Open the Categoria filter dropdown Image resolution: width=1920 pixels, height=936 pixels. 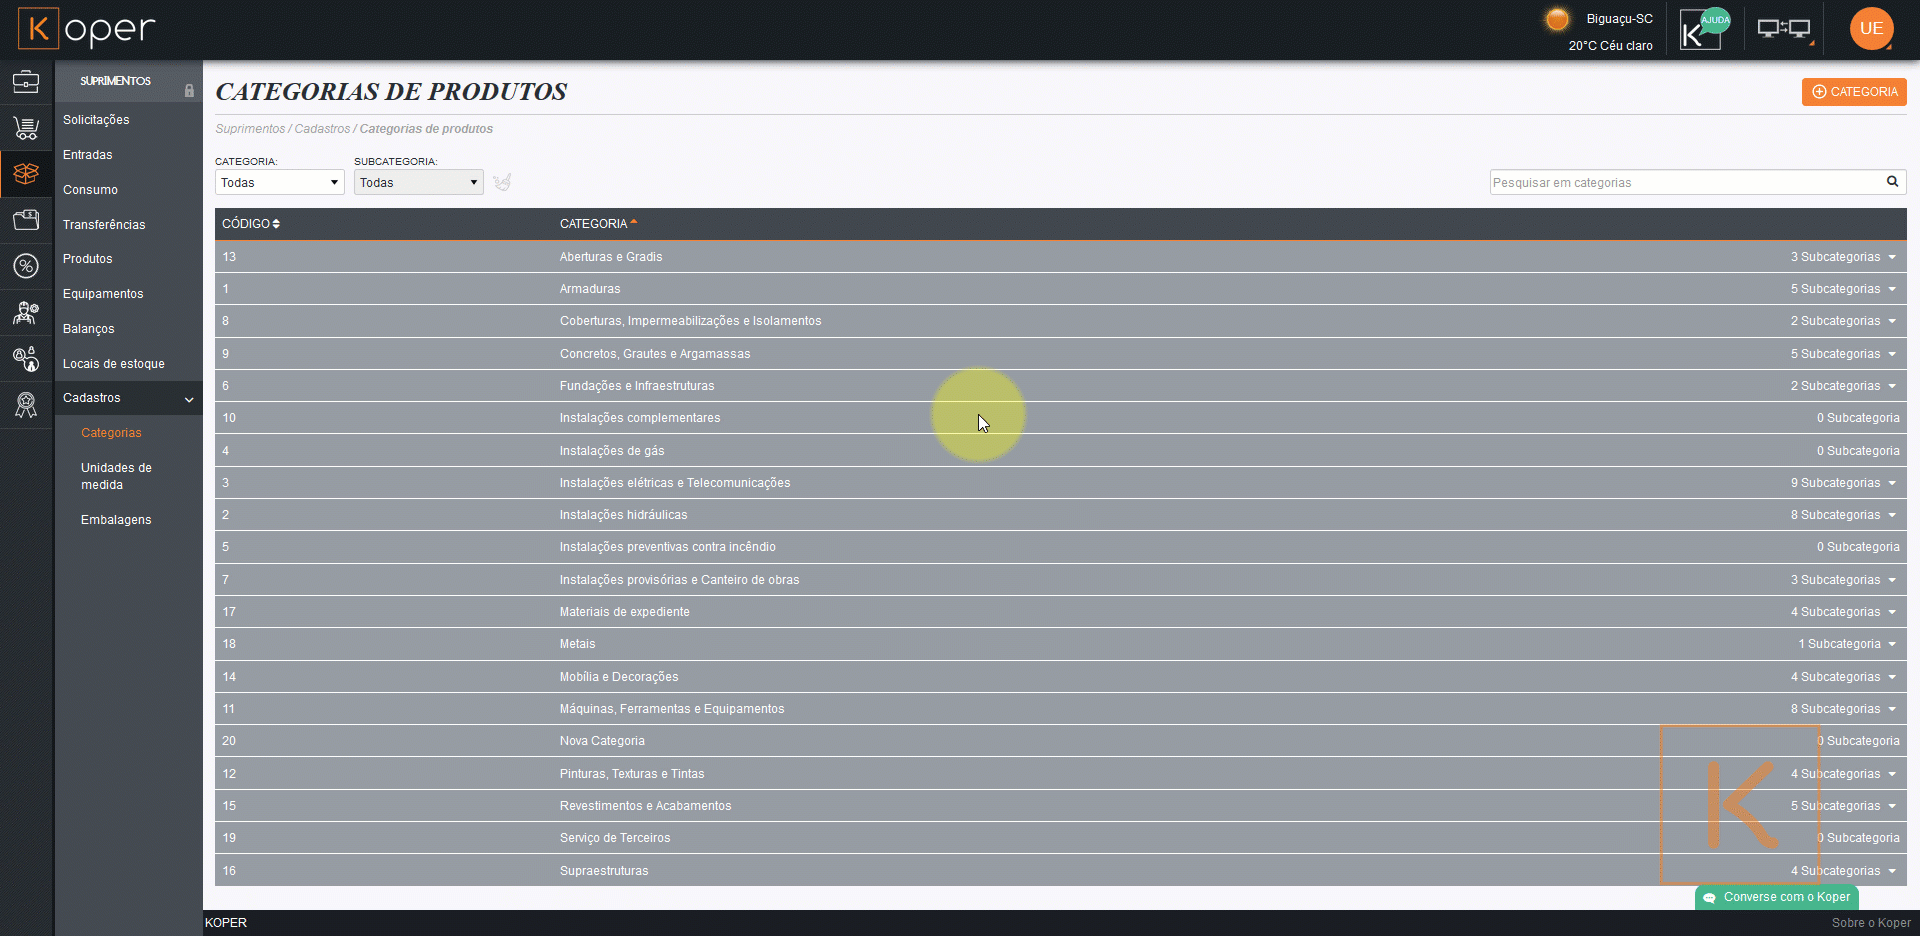tap(279, 182)
